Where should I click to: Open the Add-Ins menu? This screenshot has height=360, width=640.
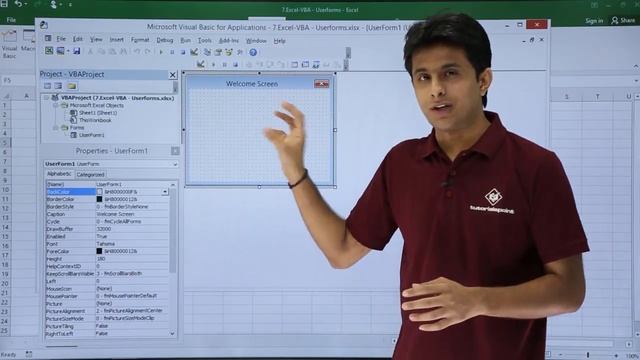(229, 40)
